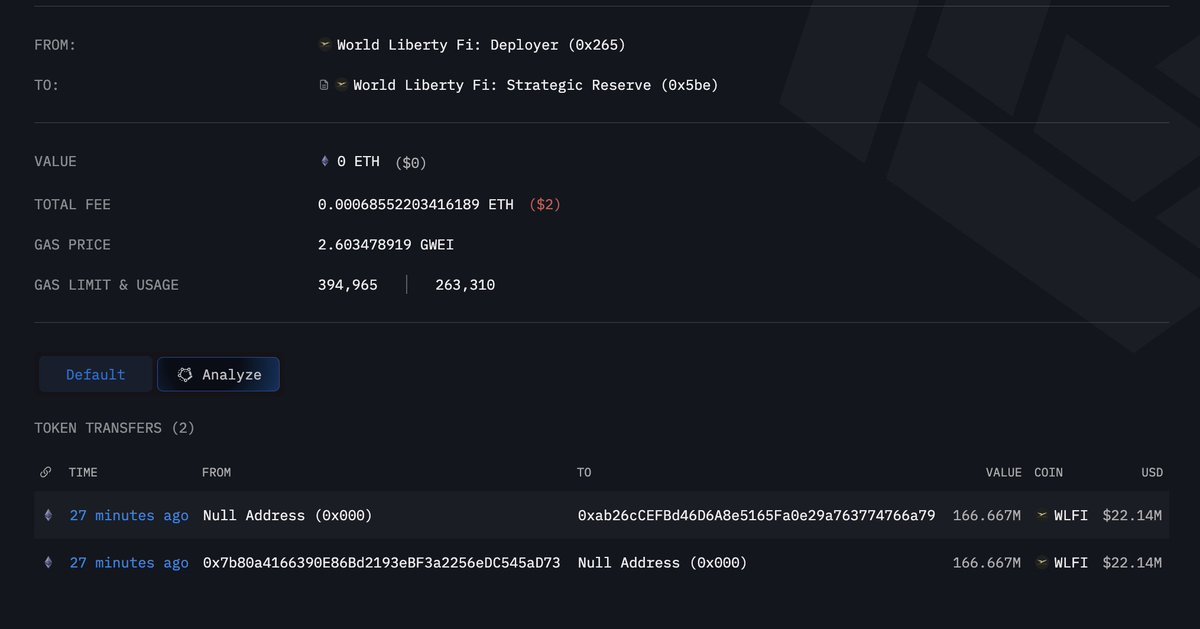1200x629 pixels.
Task: Click the USD column header
Action: [1152, 472]
